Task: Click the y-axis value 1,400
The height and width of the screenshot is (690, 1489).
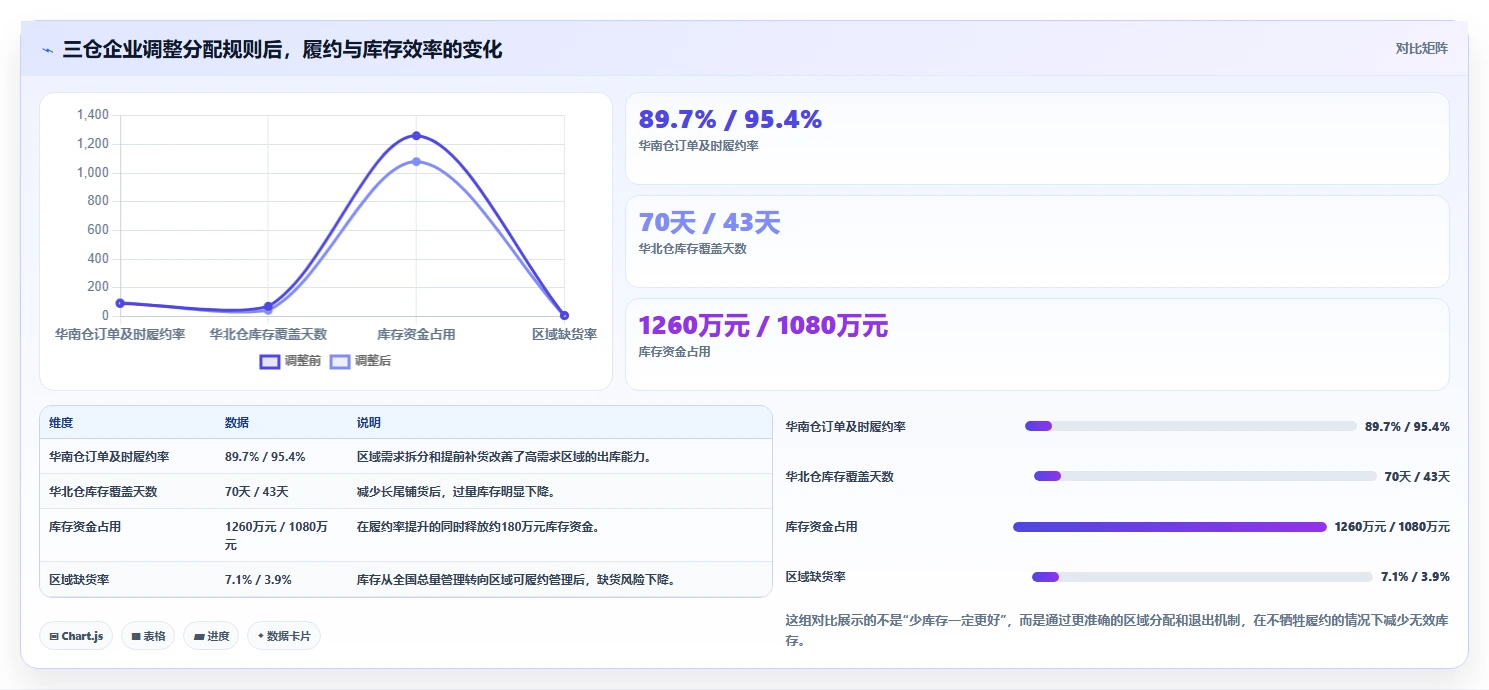Action: pos(93,115)
